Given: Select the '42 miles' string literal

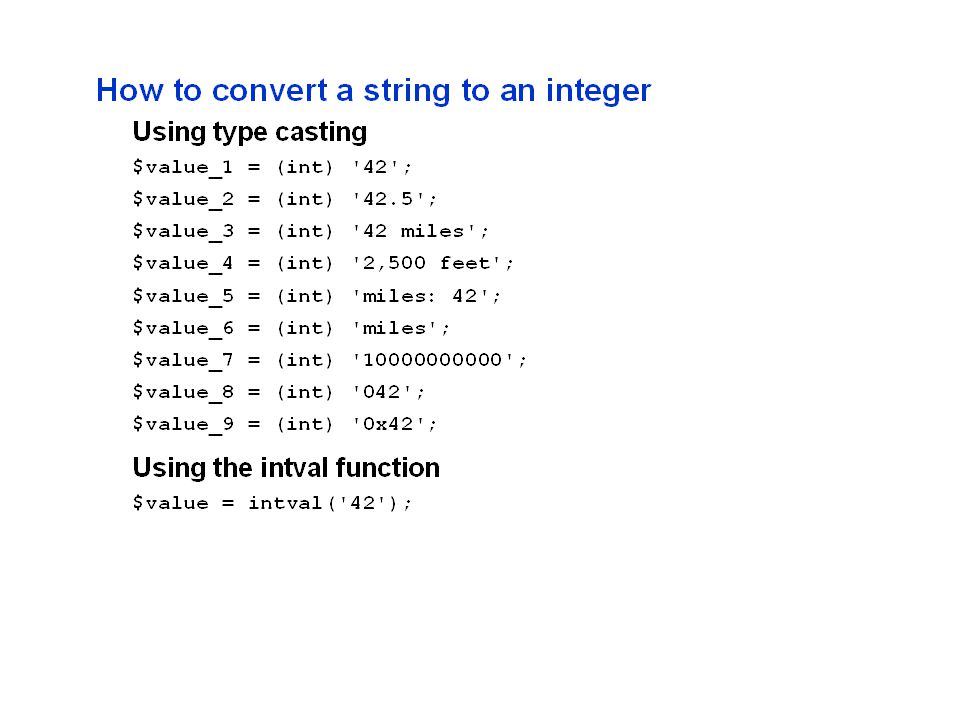Looking at the screenshot, I should click(414, 231).
